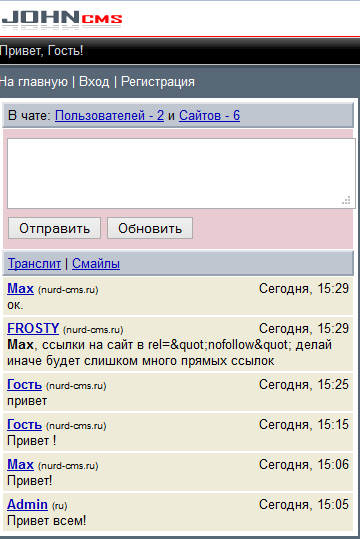Open FROSTY user profile link
This screenshot has width=360, height=539.
33,328
